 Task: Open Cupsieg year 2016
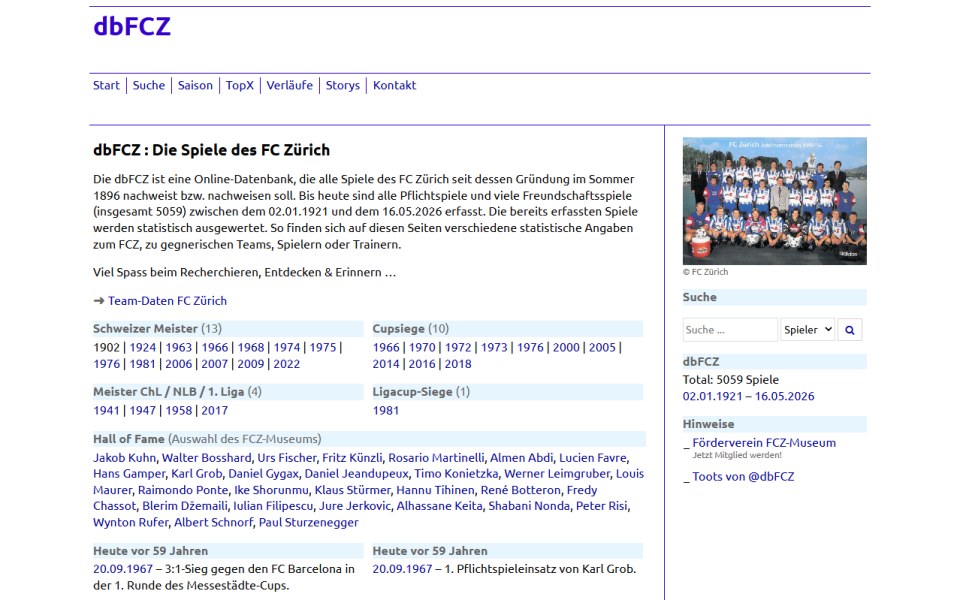(x=422, y=364)
